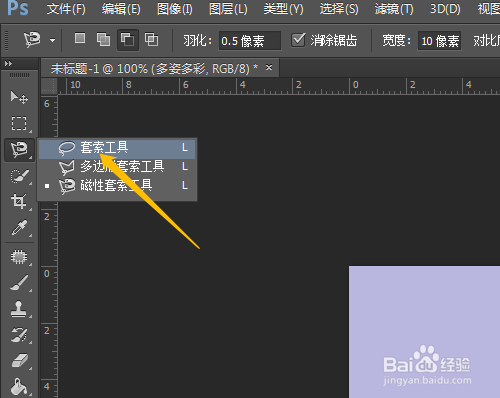Select the Rectangular Marquee tool
The height and width of the screenshot is (398, 500).
click(19, 123)
